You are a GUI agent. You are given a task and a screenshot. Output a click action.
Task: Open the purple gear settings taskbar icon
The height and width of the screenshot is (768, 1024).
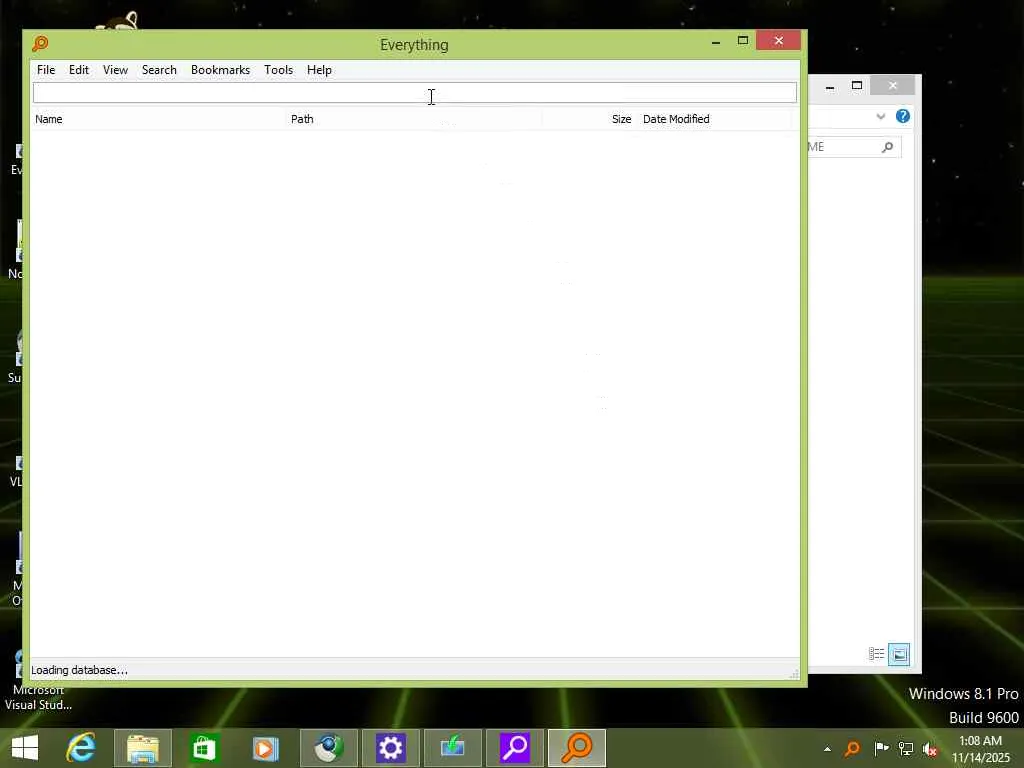click(x=391, y=748)
